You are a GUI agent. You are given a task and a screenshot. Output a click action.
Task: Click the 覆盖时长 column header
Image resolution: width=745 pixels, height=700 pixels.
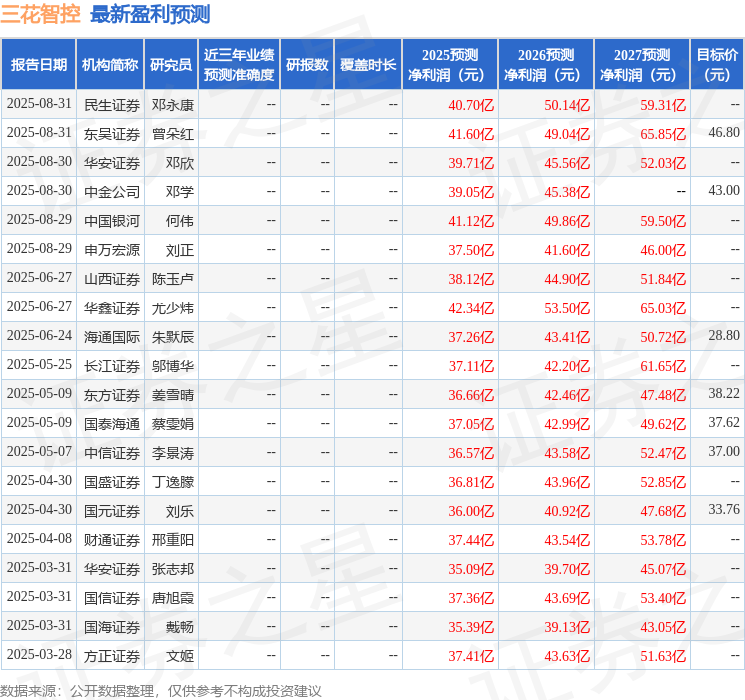tap(368, 65)
